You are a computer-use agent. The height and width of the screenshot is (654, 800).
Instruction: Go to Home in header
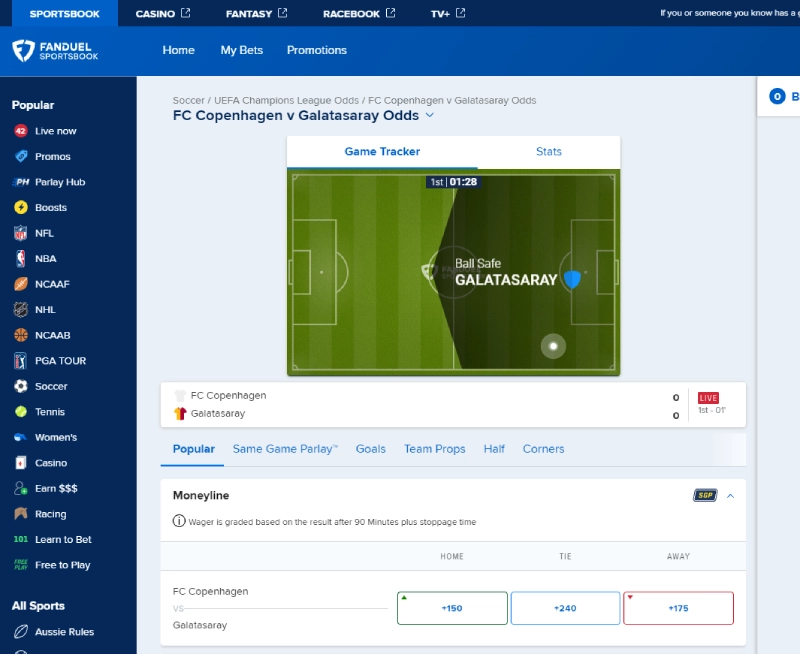179,50
